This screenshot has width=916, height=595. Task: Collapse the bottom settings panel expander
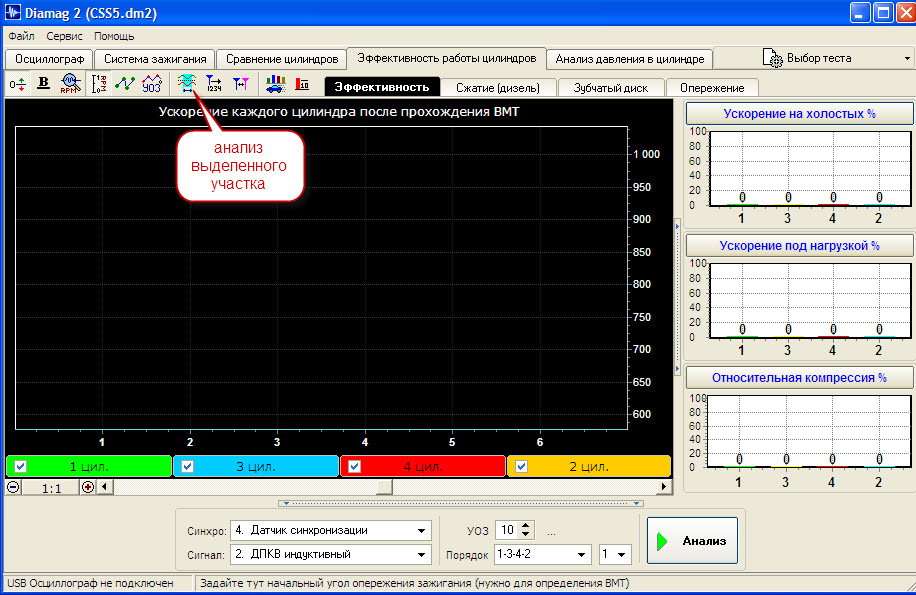[461, 503]
